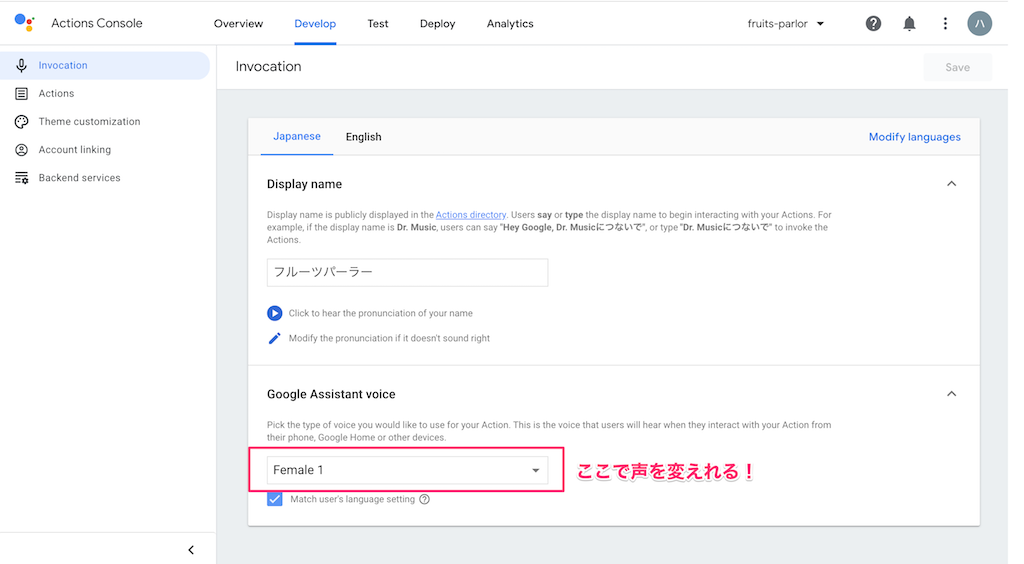Toggle Match user's language setting checkbox

click(x=274, y=499)
